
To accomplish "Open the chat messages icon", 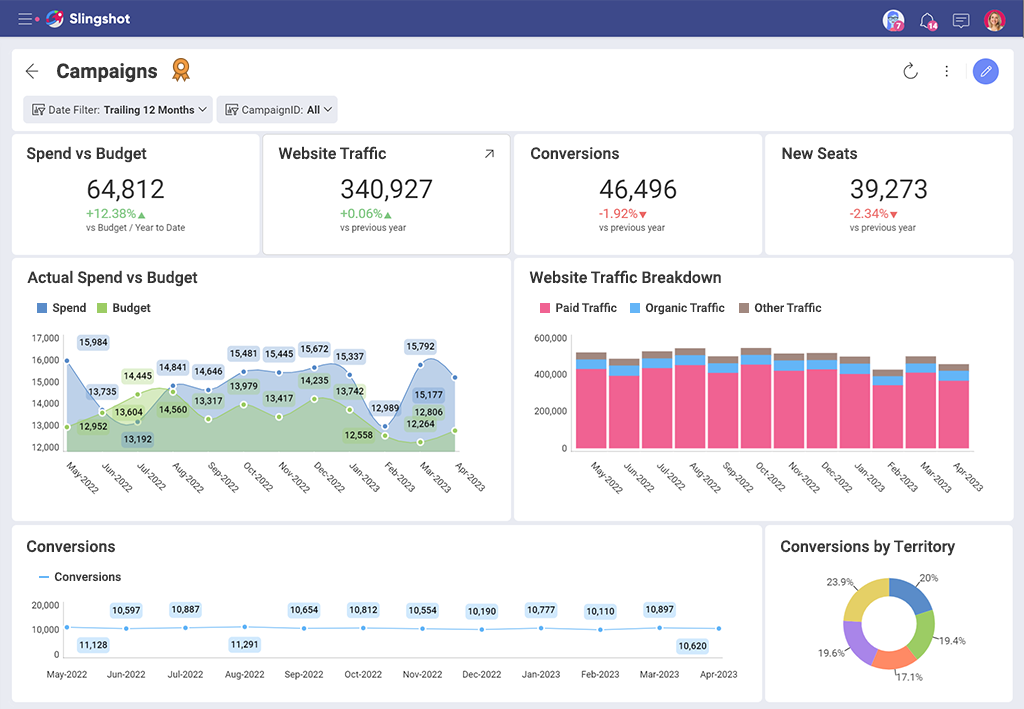I will (x=961, y=20).
